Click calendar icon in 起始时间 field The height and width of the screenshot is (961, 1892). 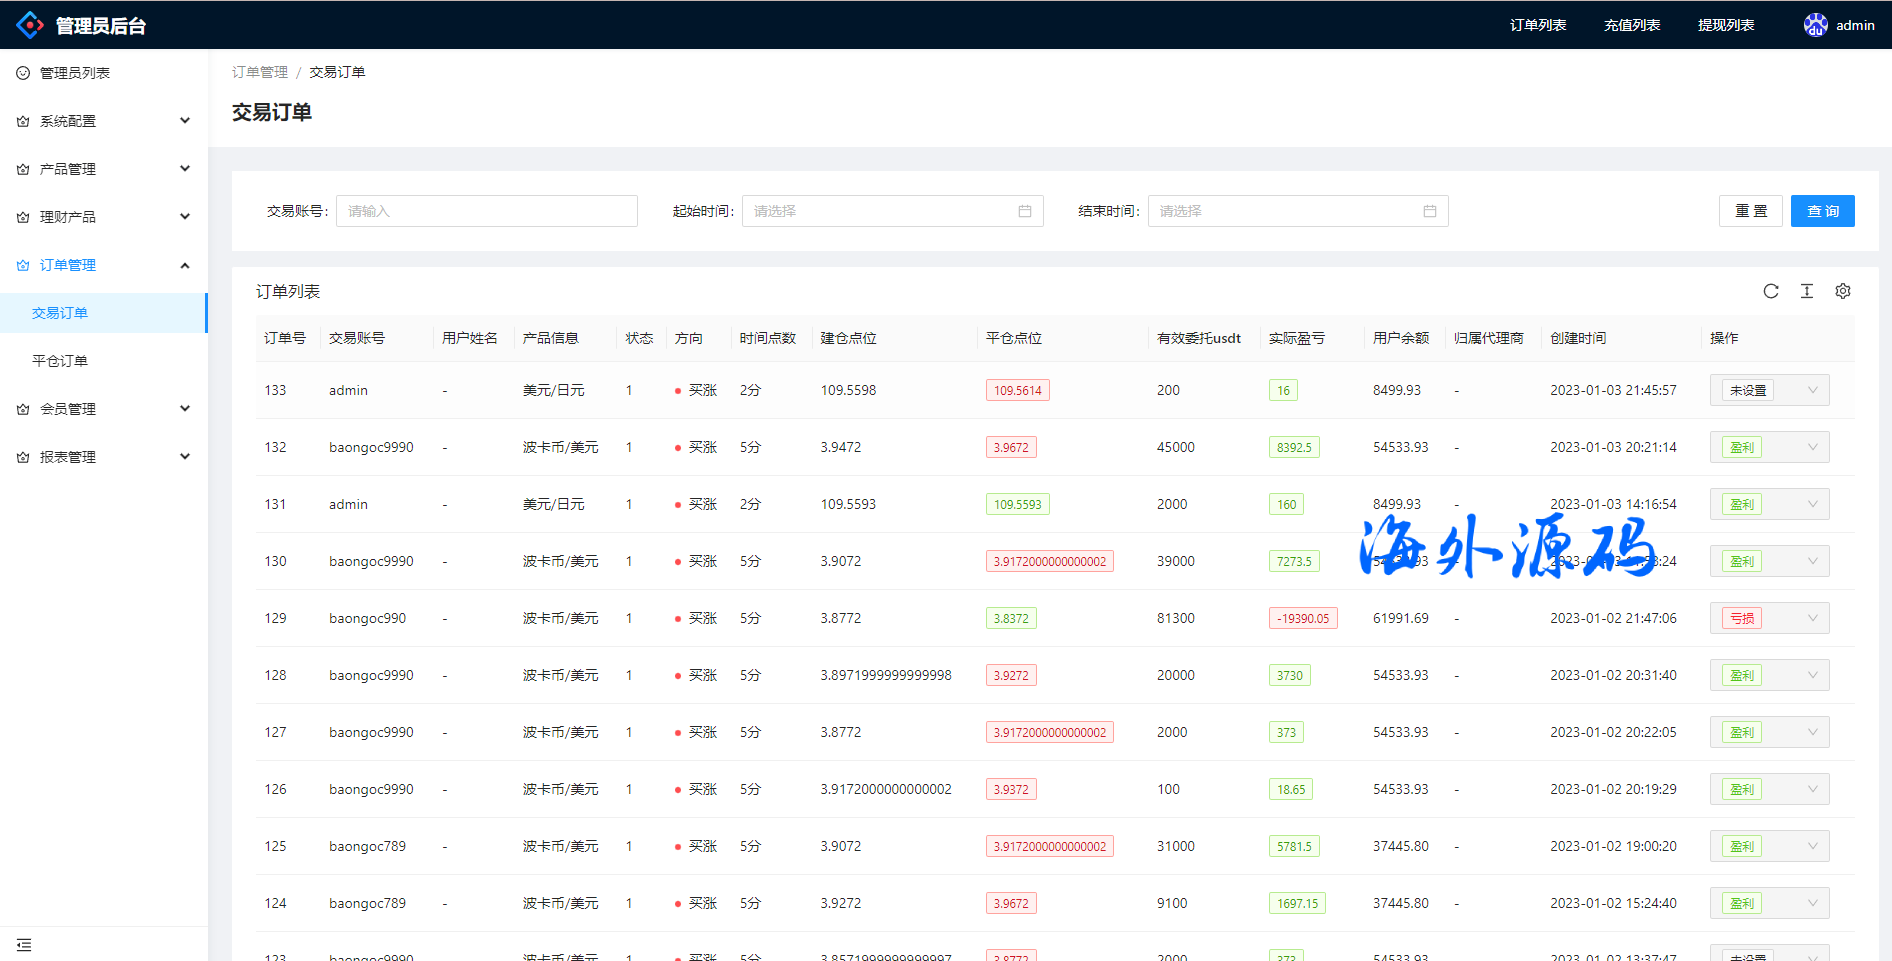pos(1025,211)
